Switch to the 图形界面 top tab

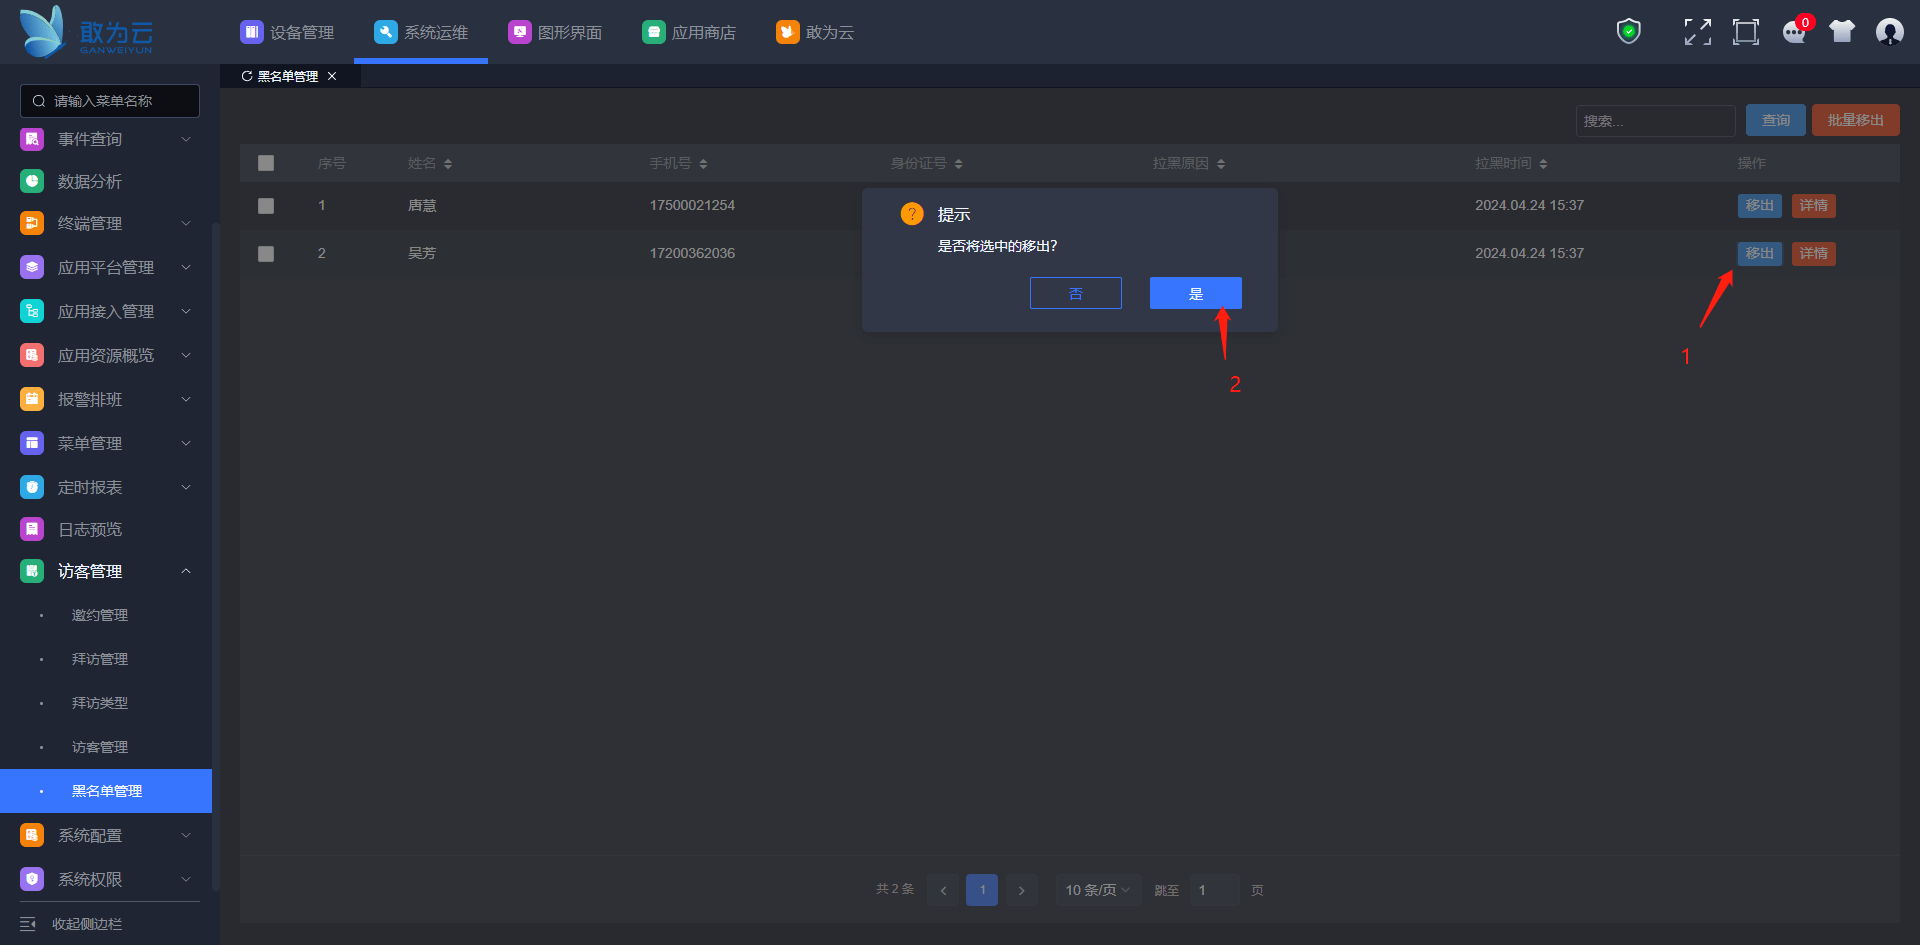tap(555, 32)
